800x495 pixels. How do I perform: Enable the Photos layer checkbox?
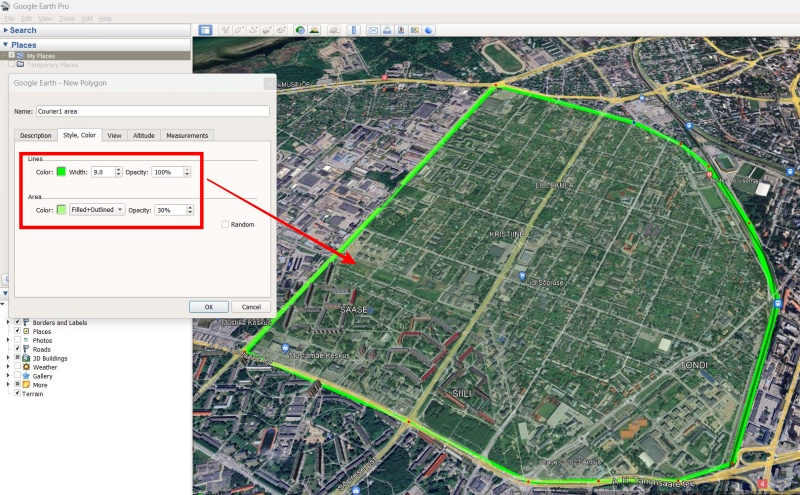click(18, 340)
